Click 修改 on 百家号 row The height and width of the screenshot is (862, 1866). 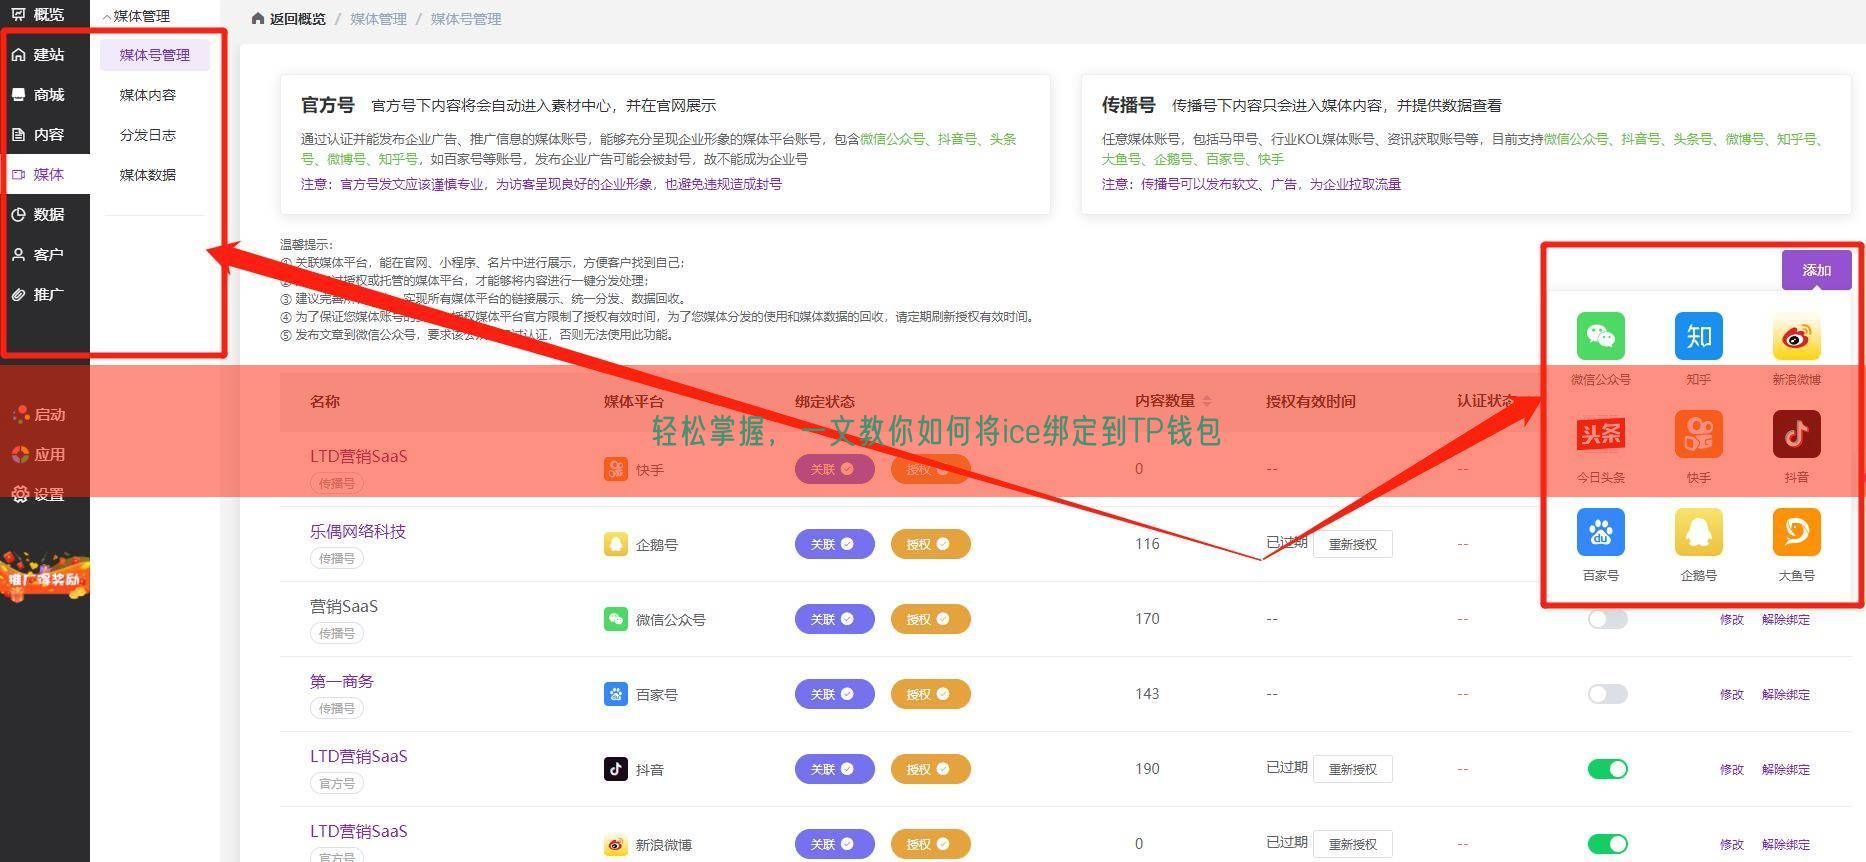click(1731, 695)
